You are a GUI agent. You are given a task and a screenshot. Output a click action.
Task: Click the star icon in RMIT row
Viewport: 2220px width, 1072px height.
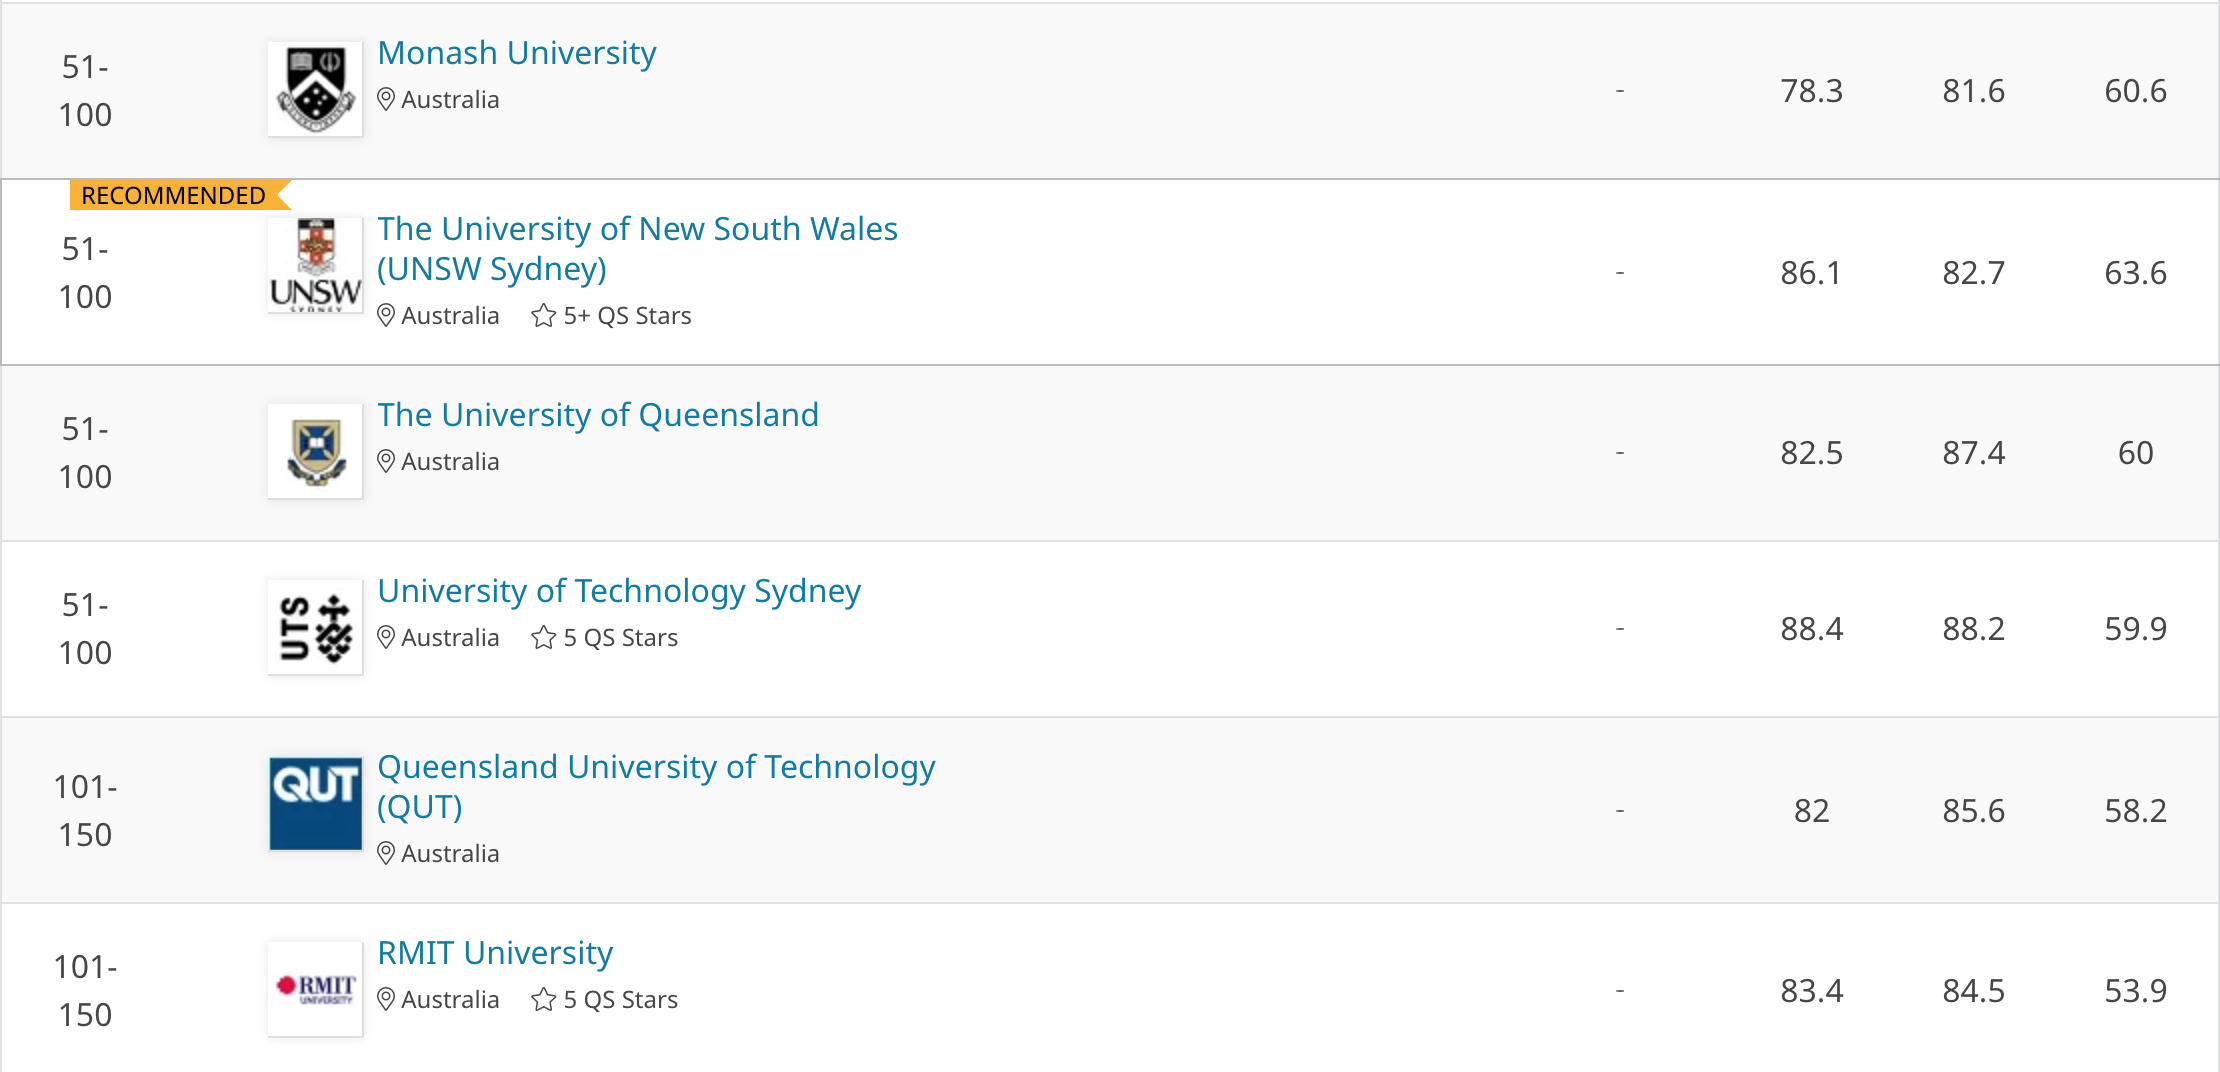point(544,1000)
